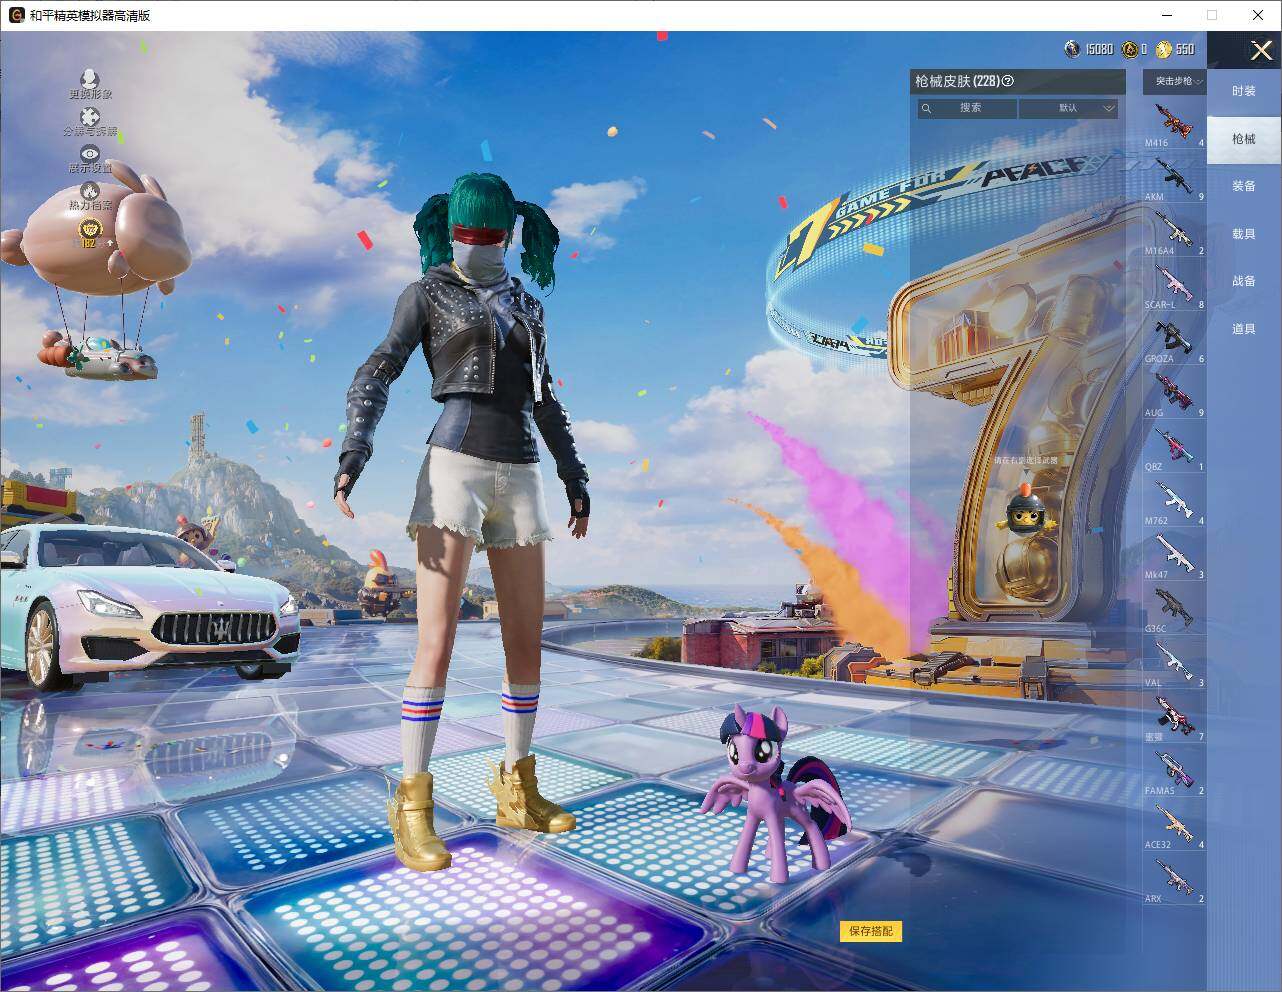The width and height of the screenshot is (1282, 992).
Task: Click the emulator app icon in title bar
Action: (x=17, y=15)
